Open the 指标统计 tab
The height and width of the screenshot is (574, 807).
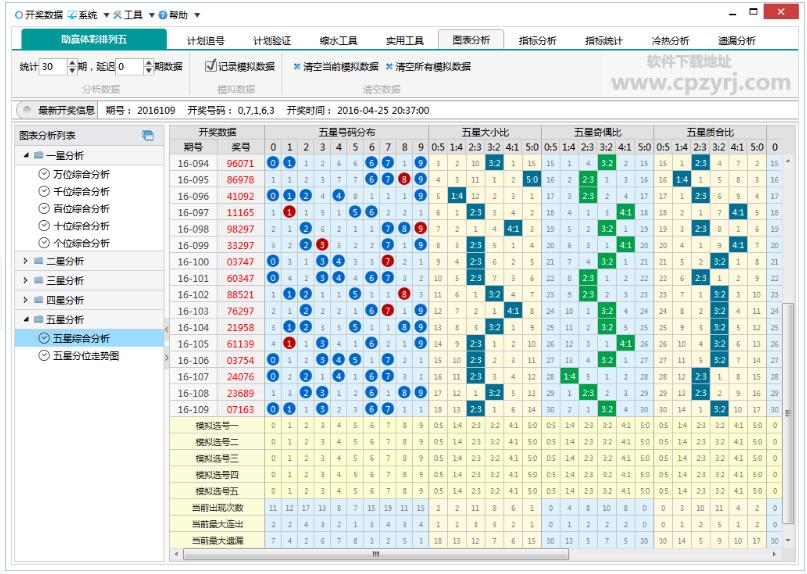tap(604, 41)
